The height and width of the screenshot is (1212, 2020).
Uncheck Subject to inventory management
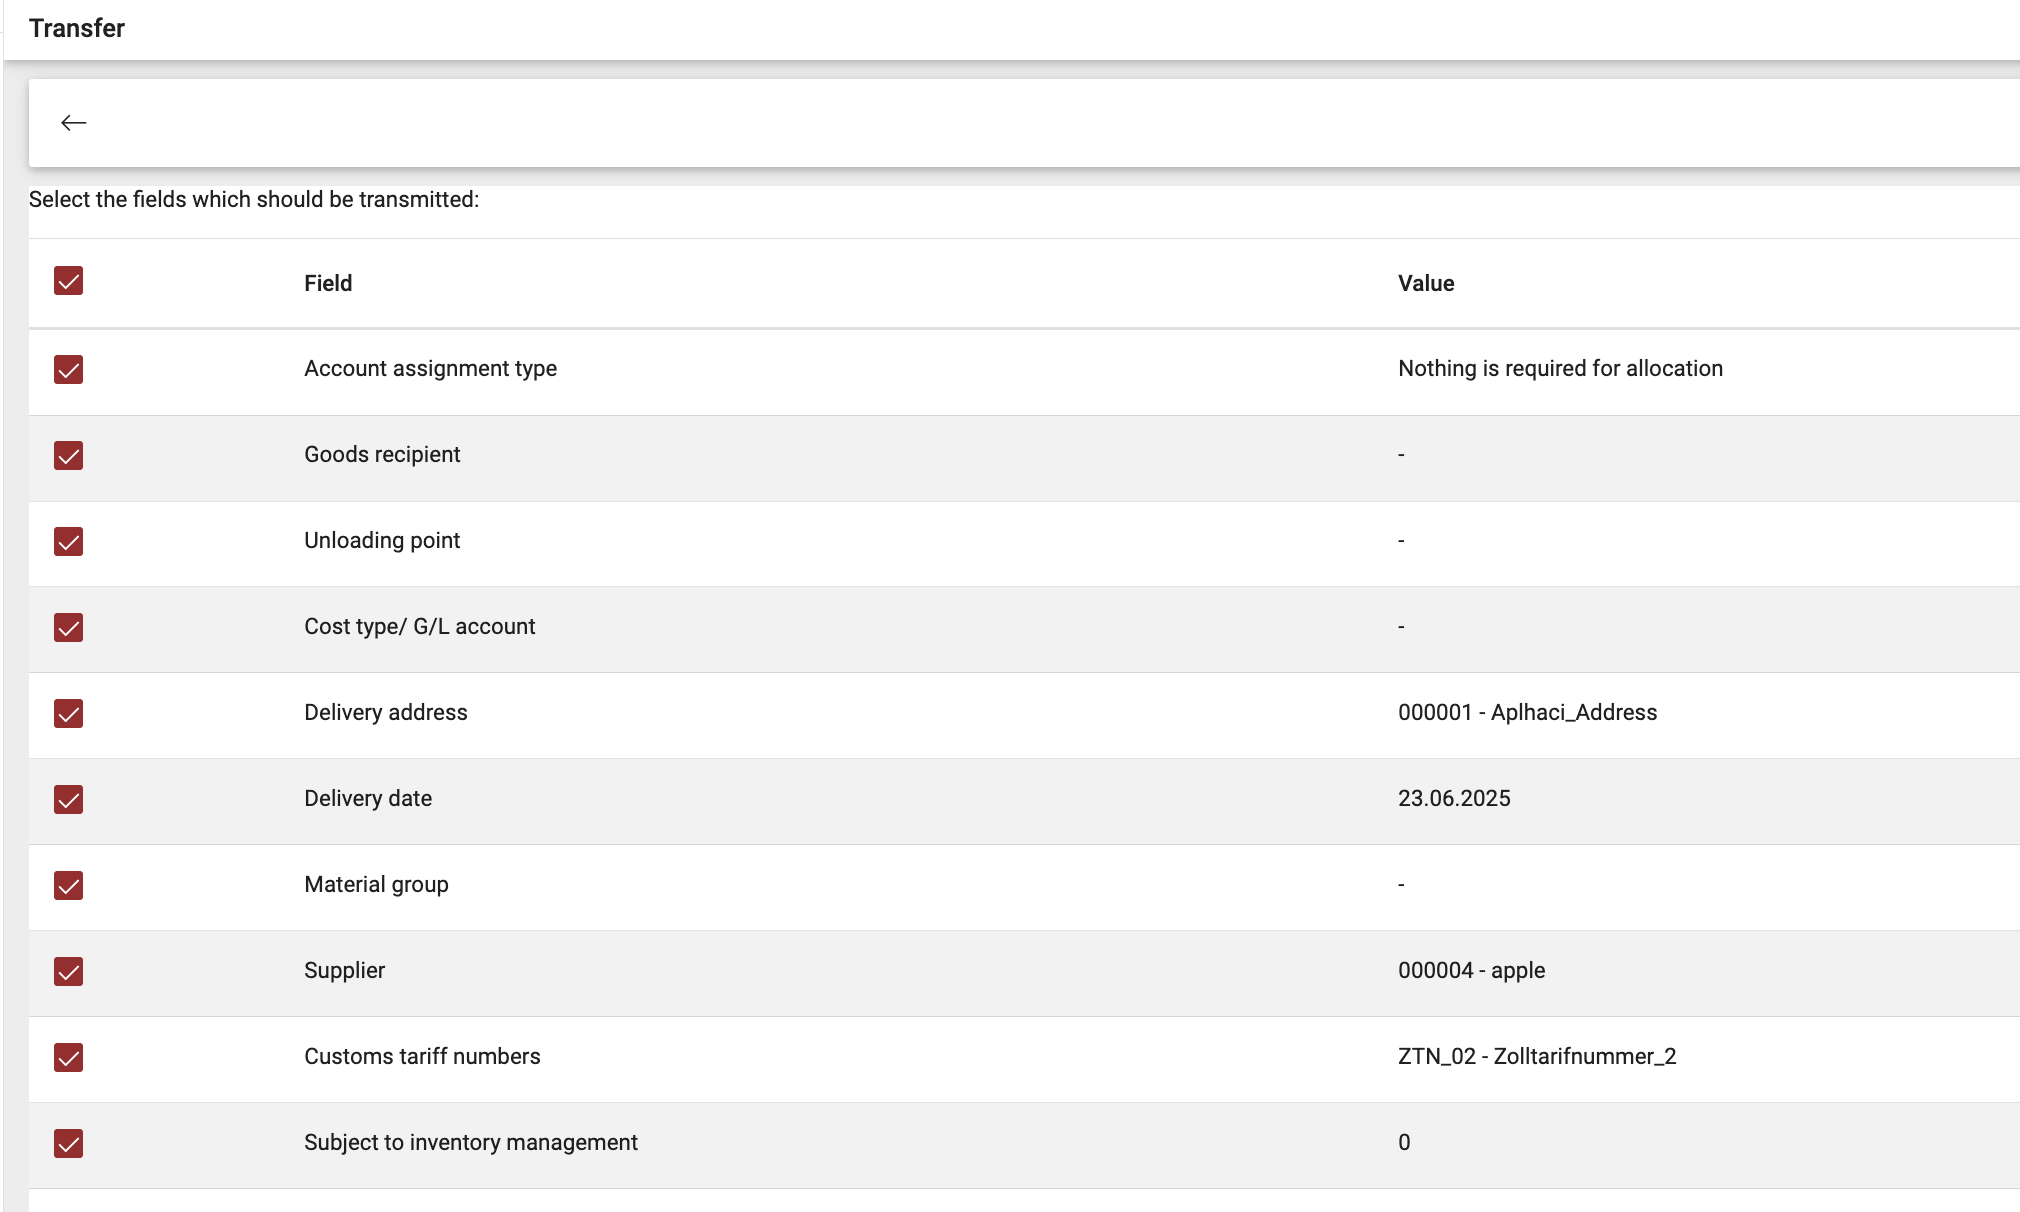click(x=68, y=1143)
